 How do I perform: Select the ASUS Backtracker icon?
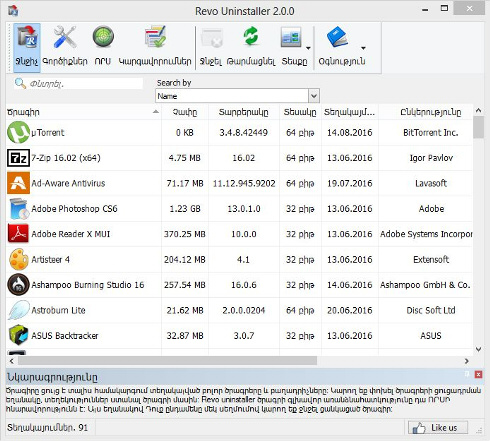[18, 335]
